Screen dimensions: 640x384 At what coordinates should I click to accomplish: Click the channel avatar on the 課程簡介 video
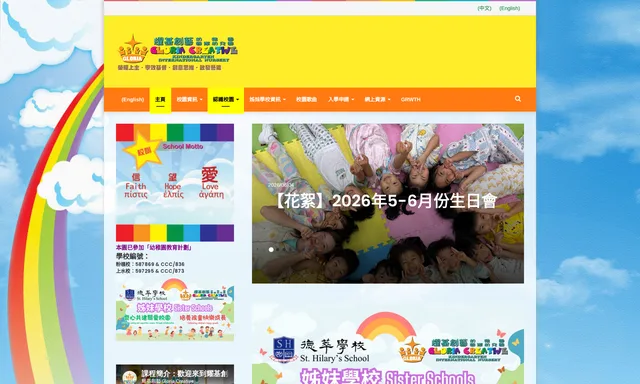[129, 377]
